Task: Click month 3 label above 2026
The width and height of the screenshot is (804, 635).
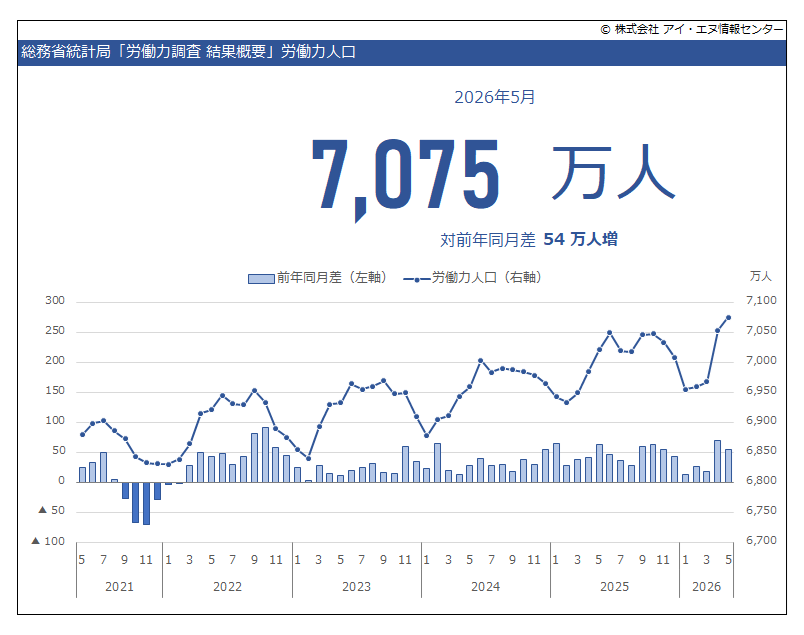Action: pos(707,560)
